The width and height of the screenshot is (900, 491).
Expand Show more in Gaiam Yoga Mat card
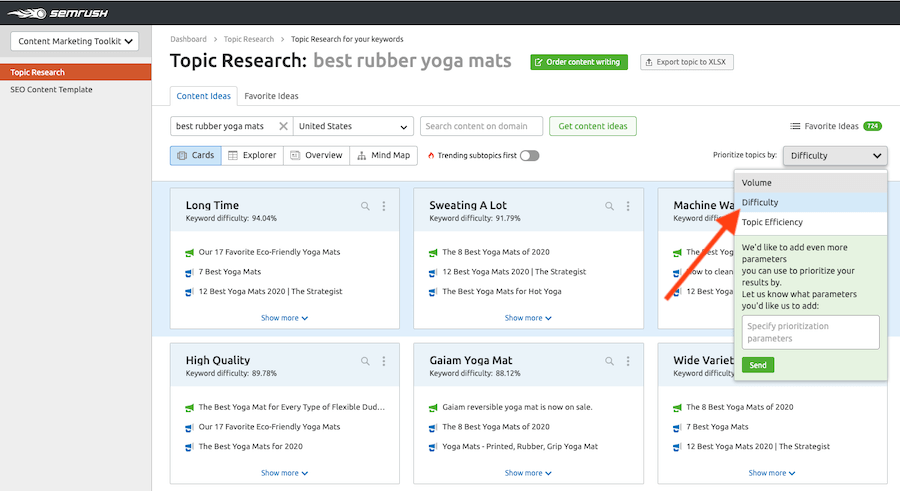[x=528, y=473]
